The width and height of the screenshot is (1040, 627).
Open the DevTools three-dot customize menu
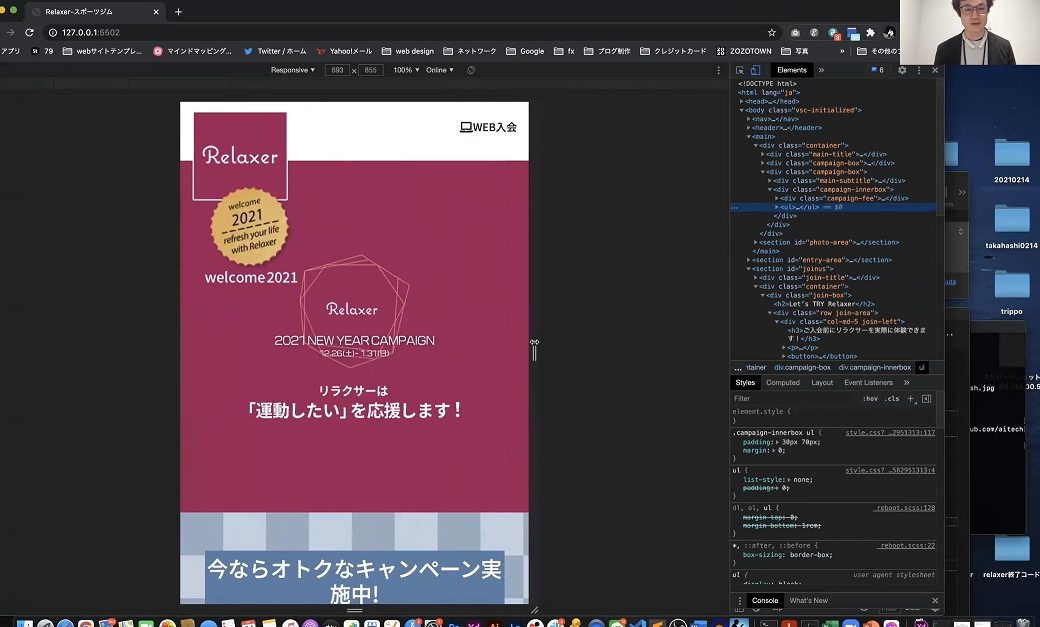coord(919,70)
